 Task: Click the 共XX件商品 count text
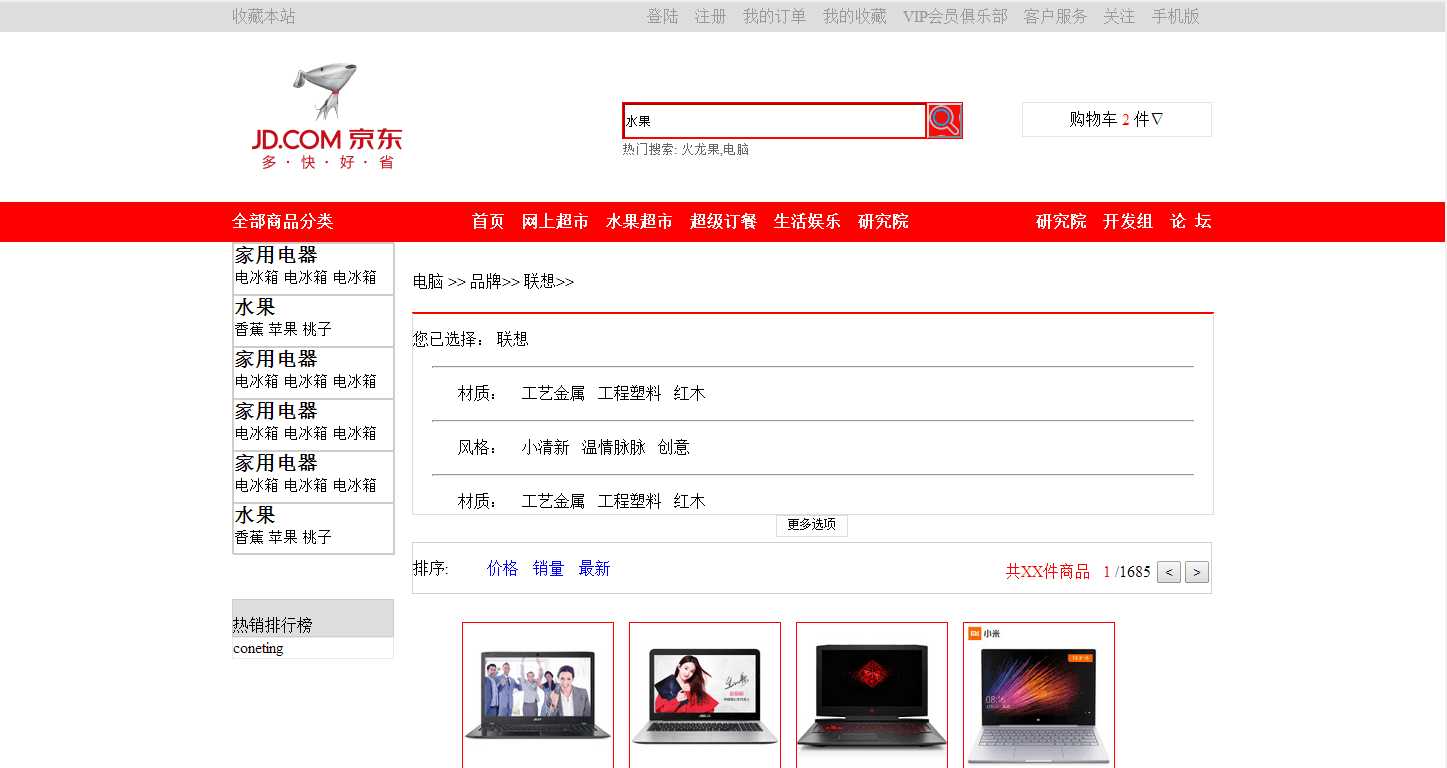tap(1048, 571)
